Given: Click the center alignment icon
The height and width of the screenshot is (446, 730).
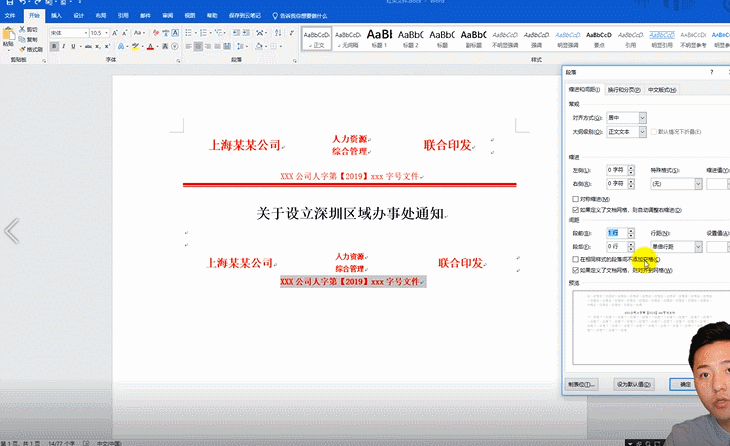Looking at the screenshot, I should [x=198, y=47].
